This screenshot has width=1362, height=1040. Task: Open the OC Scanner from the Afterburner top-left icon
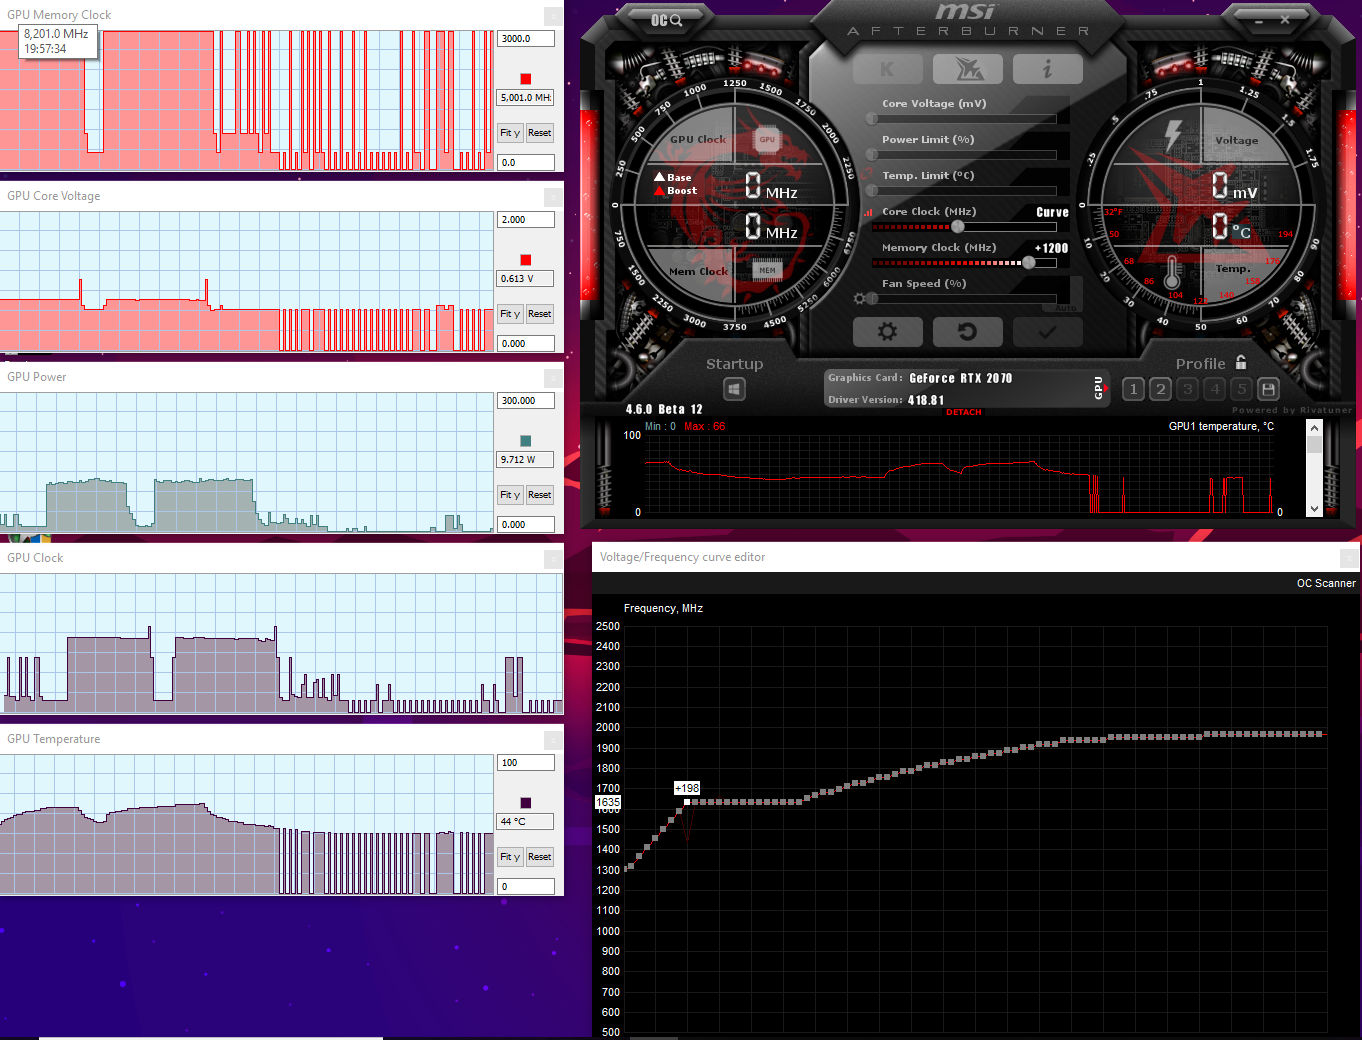pos(666,20)
